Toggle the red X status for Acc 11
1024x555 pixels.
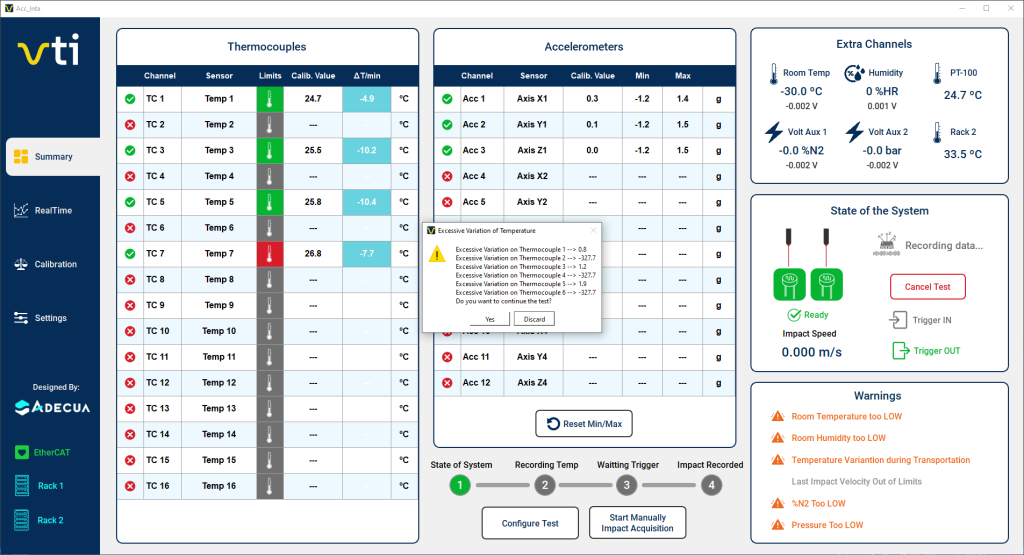[x=446, y=357]
